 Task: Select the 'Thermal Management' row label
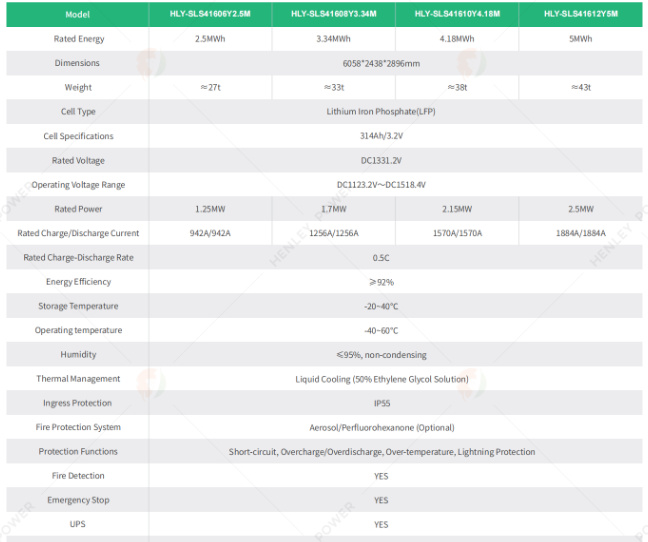[x=78, y=379]
